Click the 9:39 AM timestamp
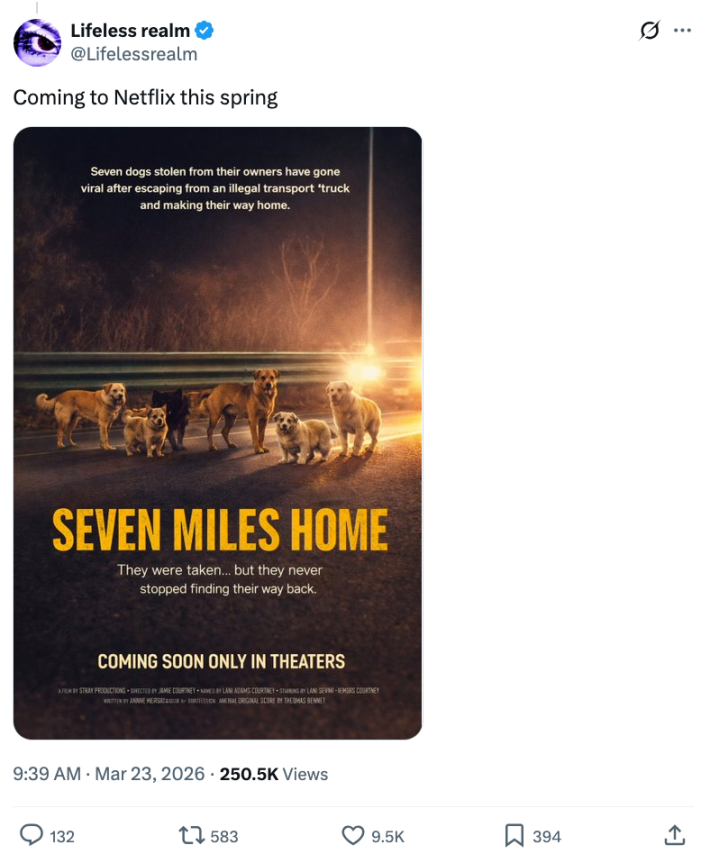The image size is (710, 863). coord(46,774)
